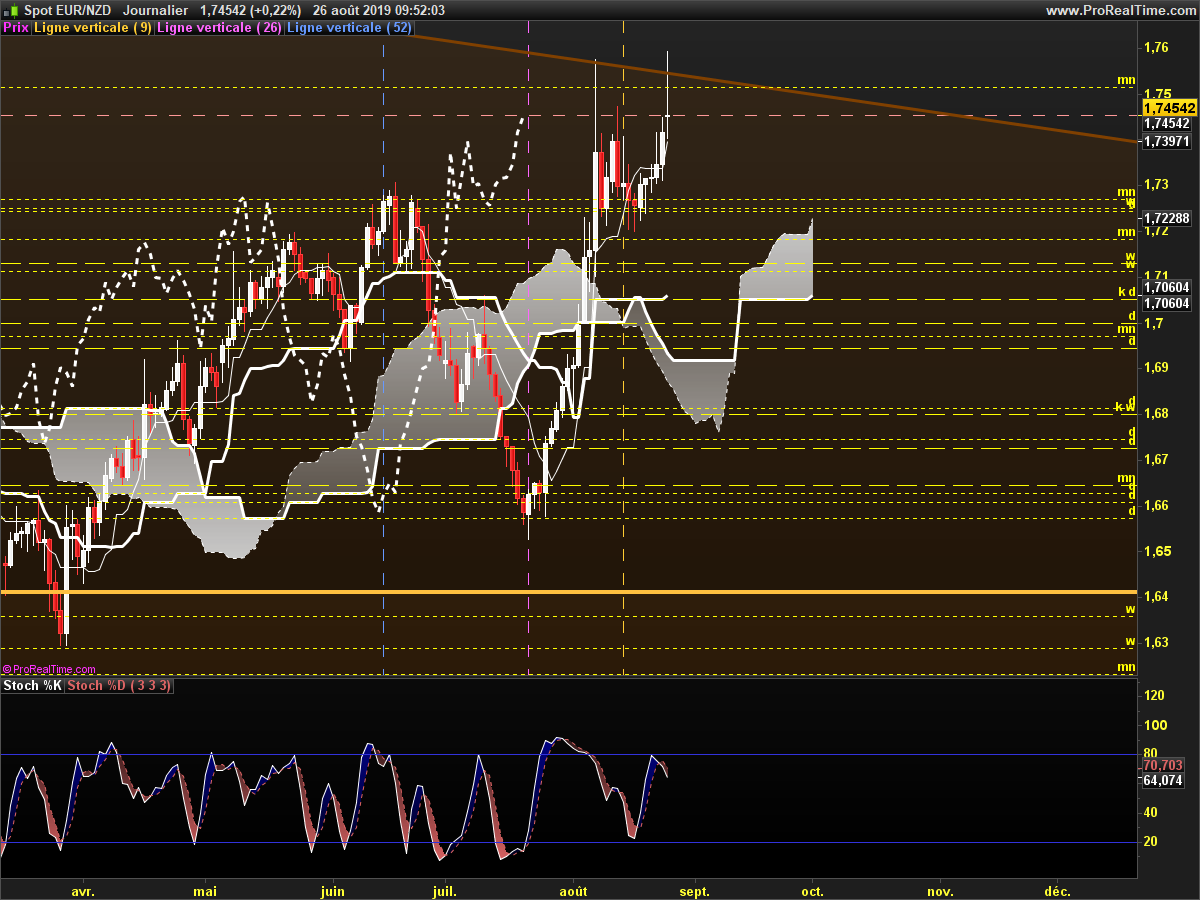Click the candlestick icon beside Spot EUR/NZD

(x=11, y=10)
